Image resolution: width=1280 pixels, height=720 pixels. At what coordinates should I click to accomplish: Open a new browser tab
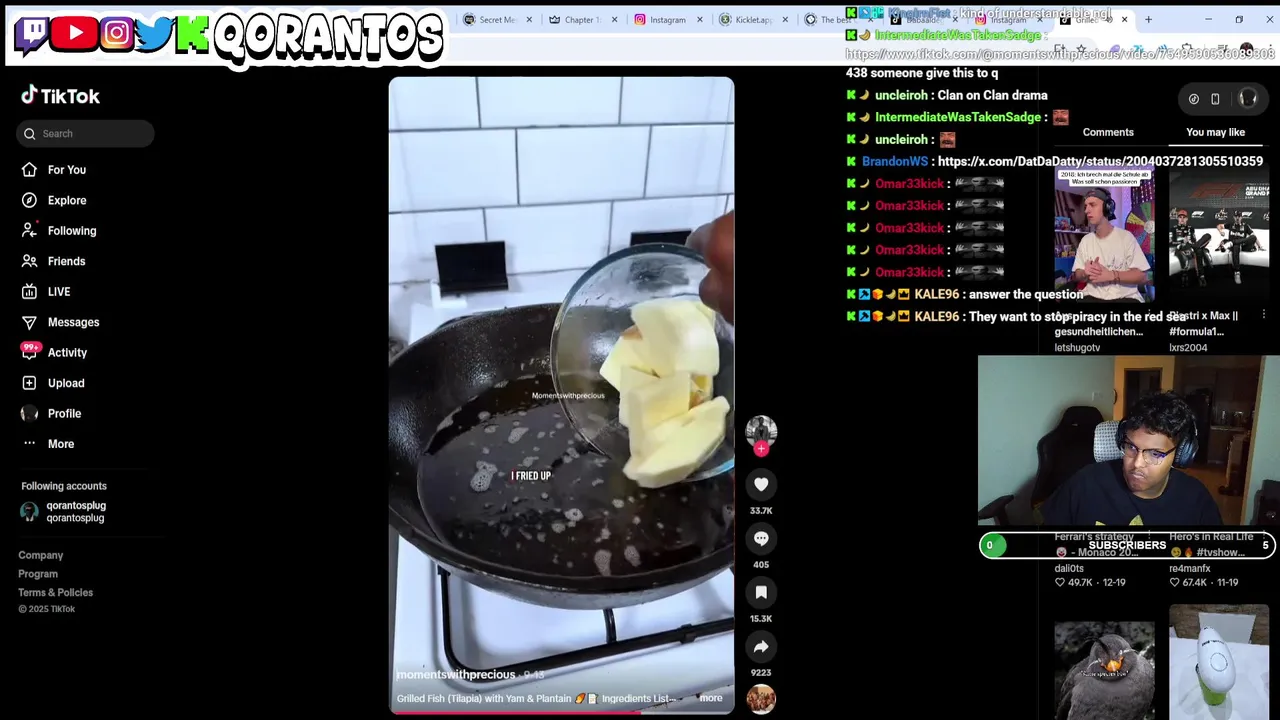tap(1148, 20)
